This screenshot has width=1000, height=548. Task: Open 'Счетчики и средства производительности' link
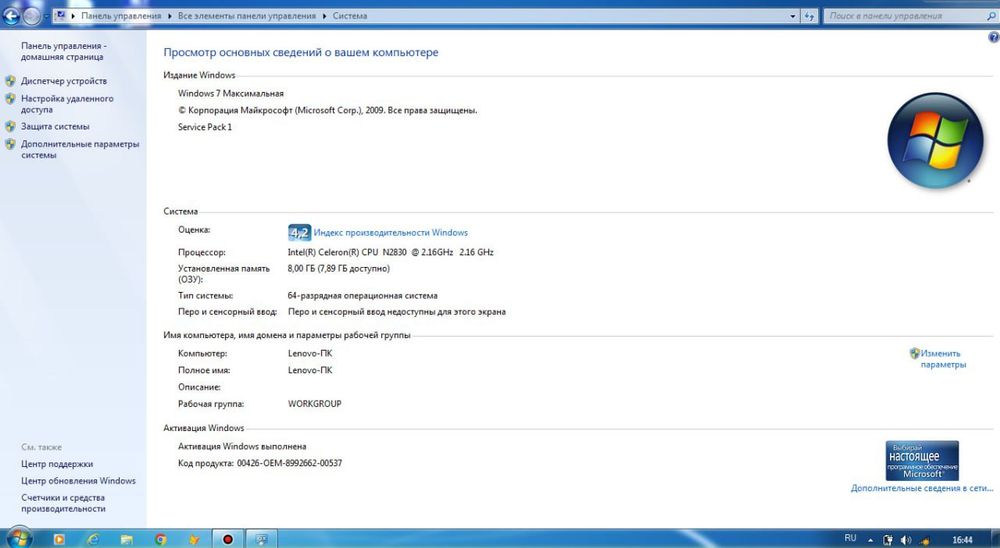[62, 503]
